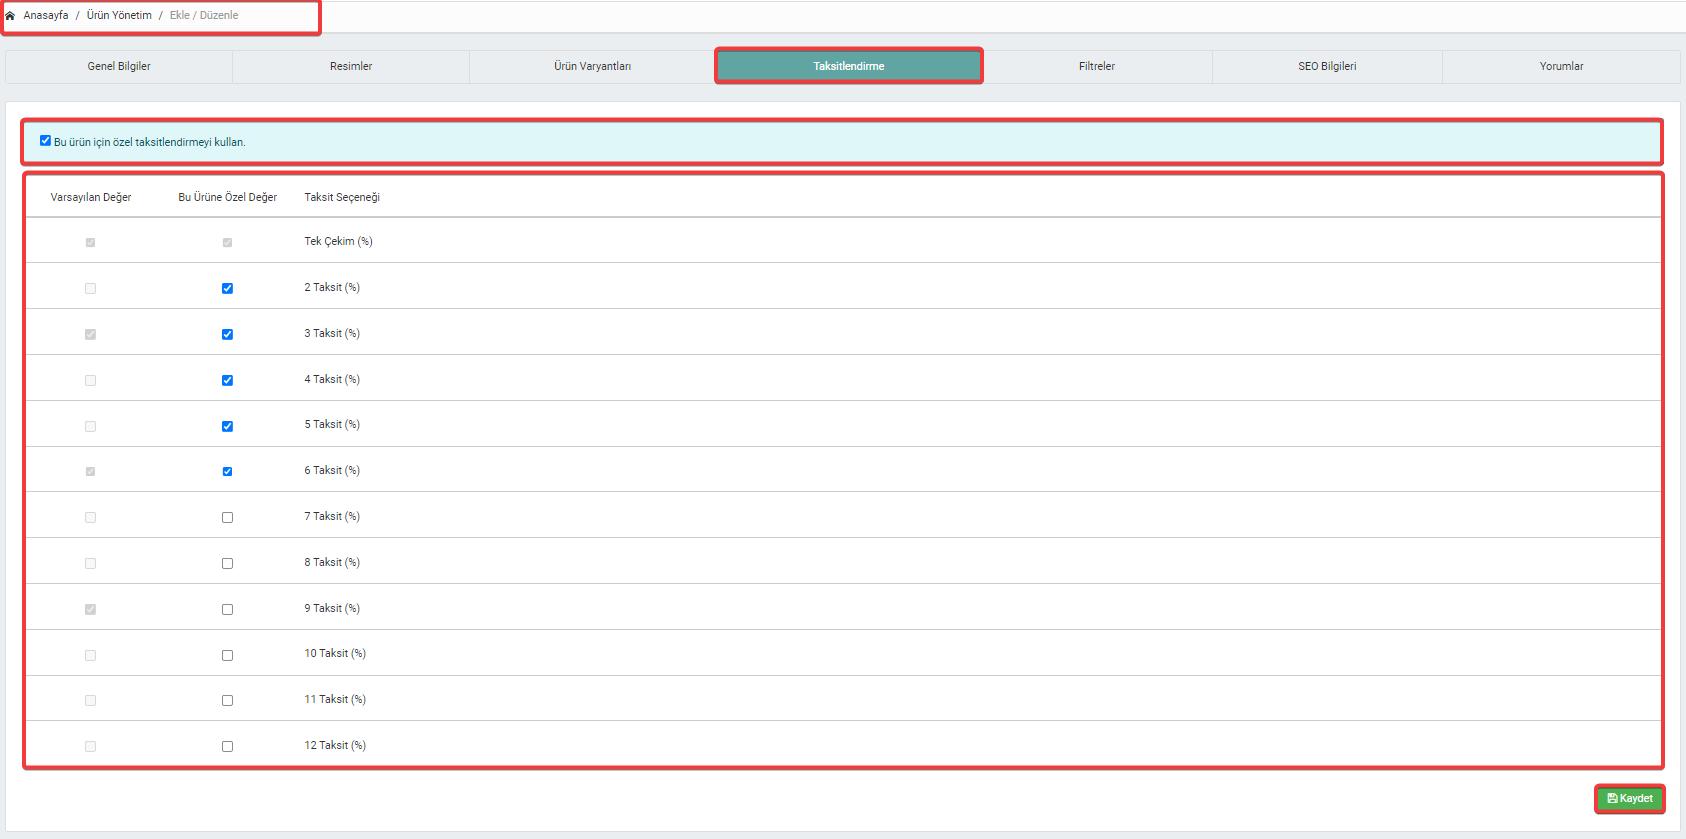Click the home icon in breadcrumb

[10, 16]
